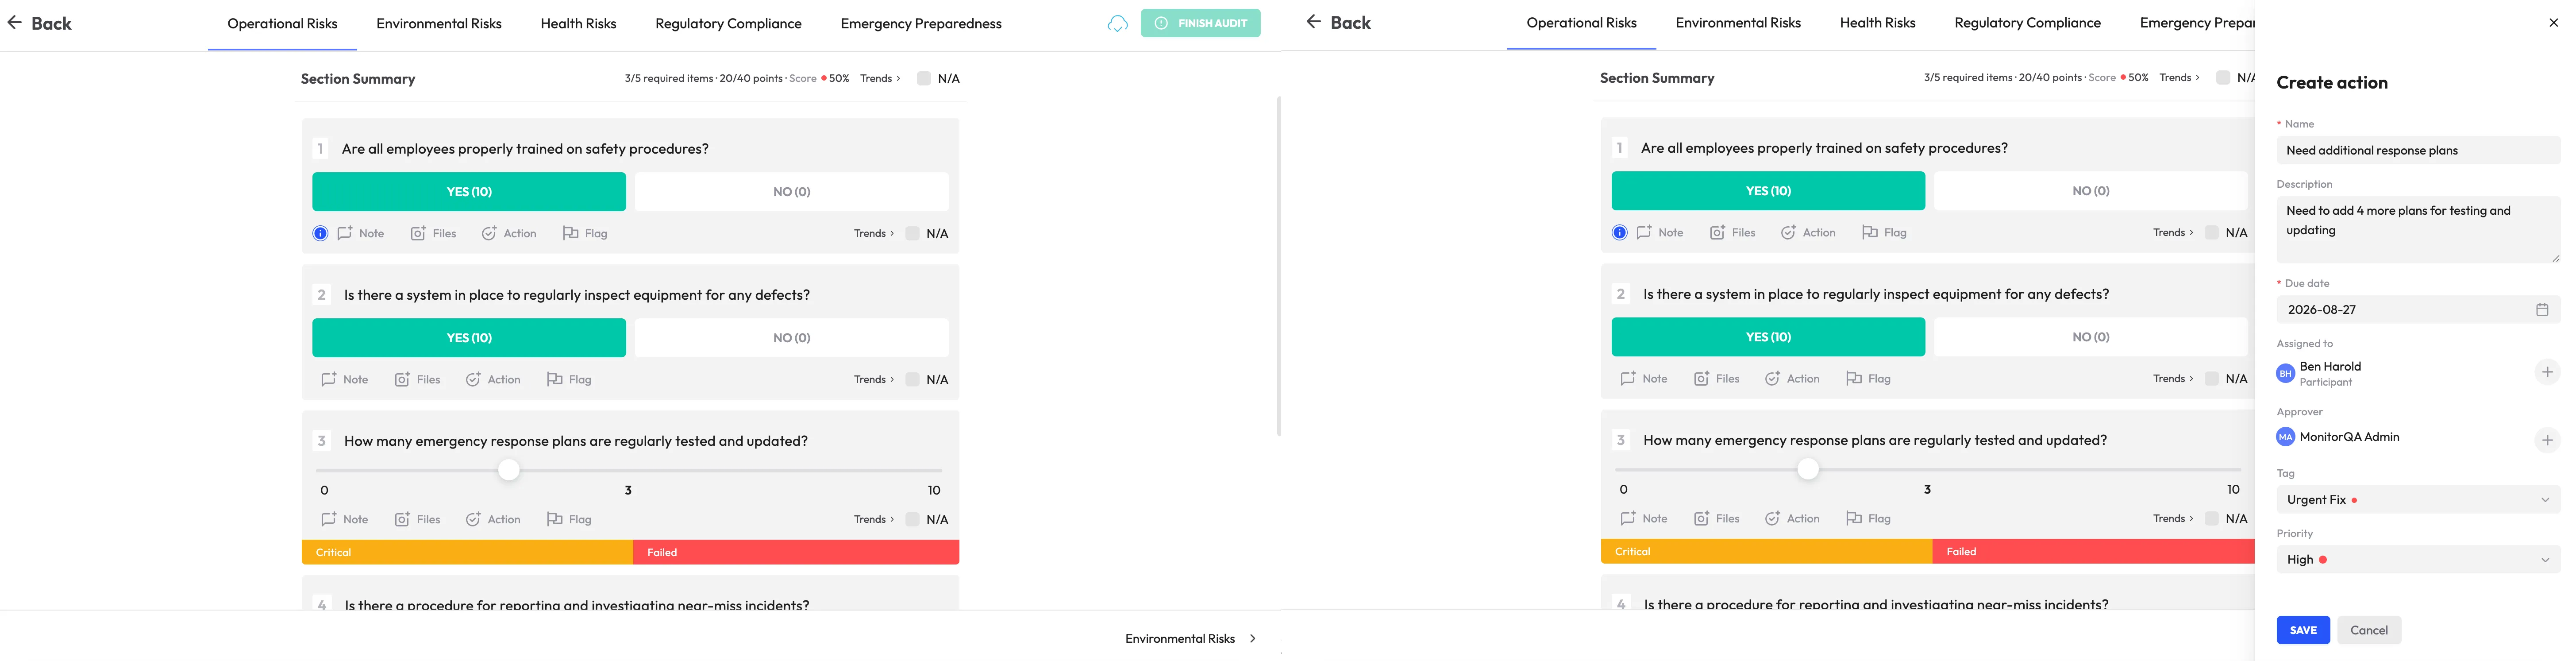Open the Tag dropdown showing Urgent Fix
Viewport: 2576px width, 661px height.
(2417, 499)
